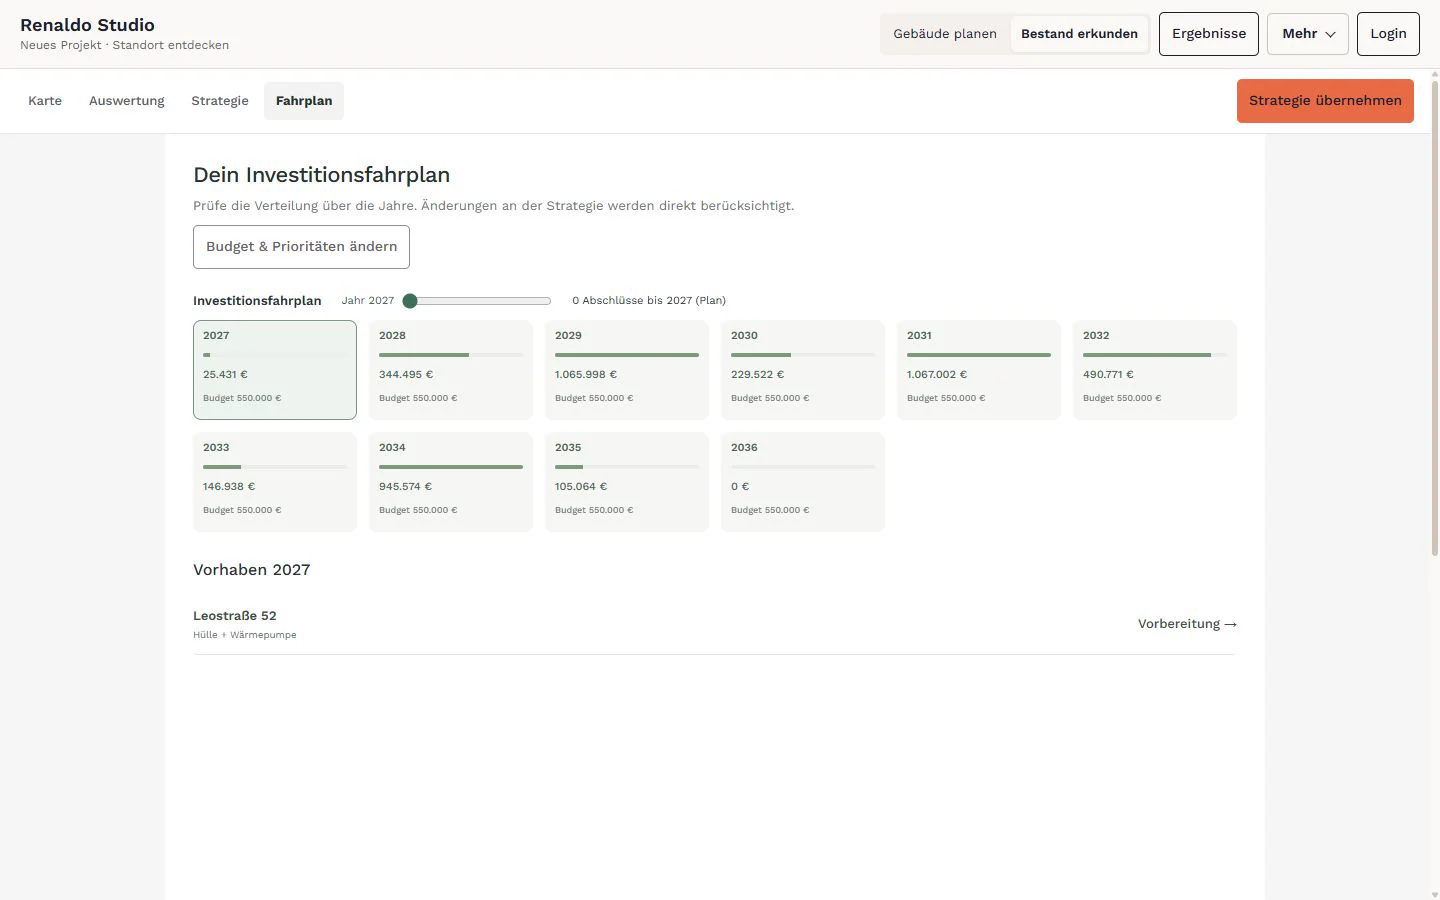Screen dimensions: 1440x900
Task: Open the Leostraße 52 project row
Action: (714, 624)
